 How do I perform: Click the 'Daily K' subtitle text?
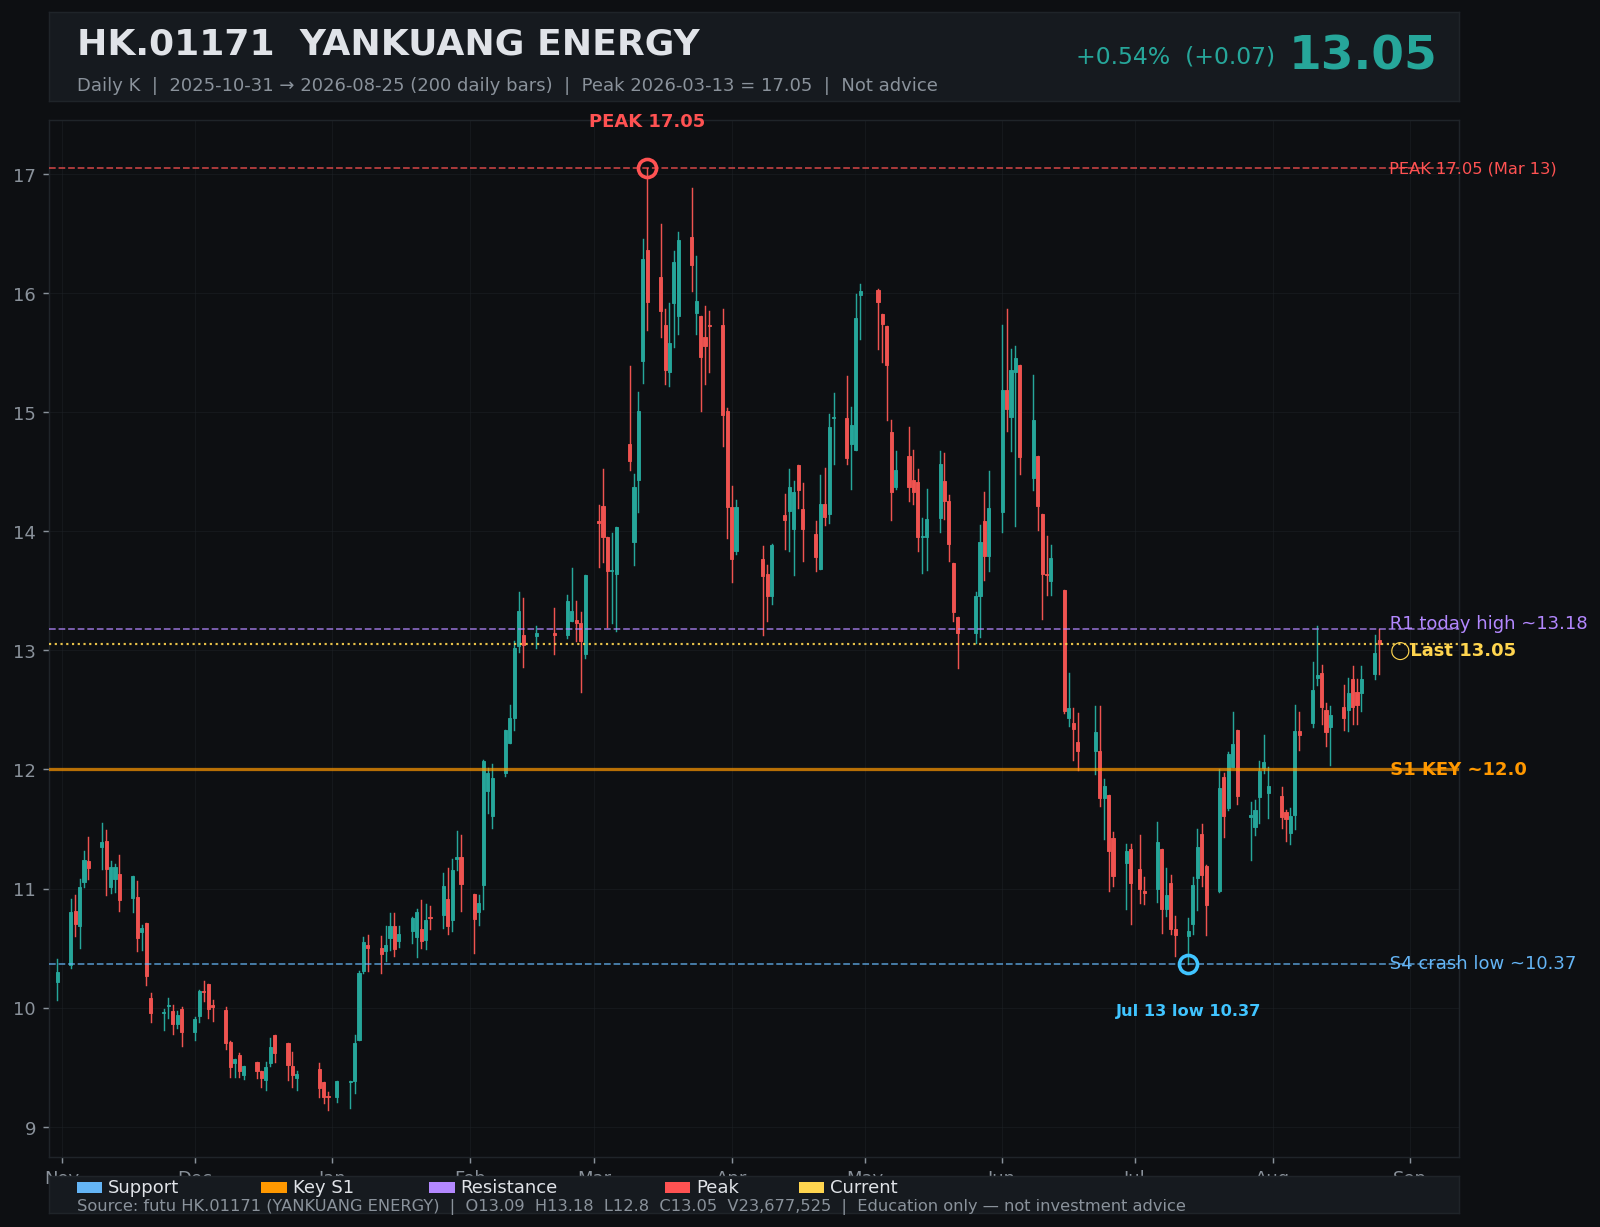click(x=109, y=85)
